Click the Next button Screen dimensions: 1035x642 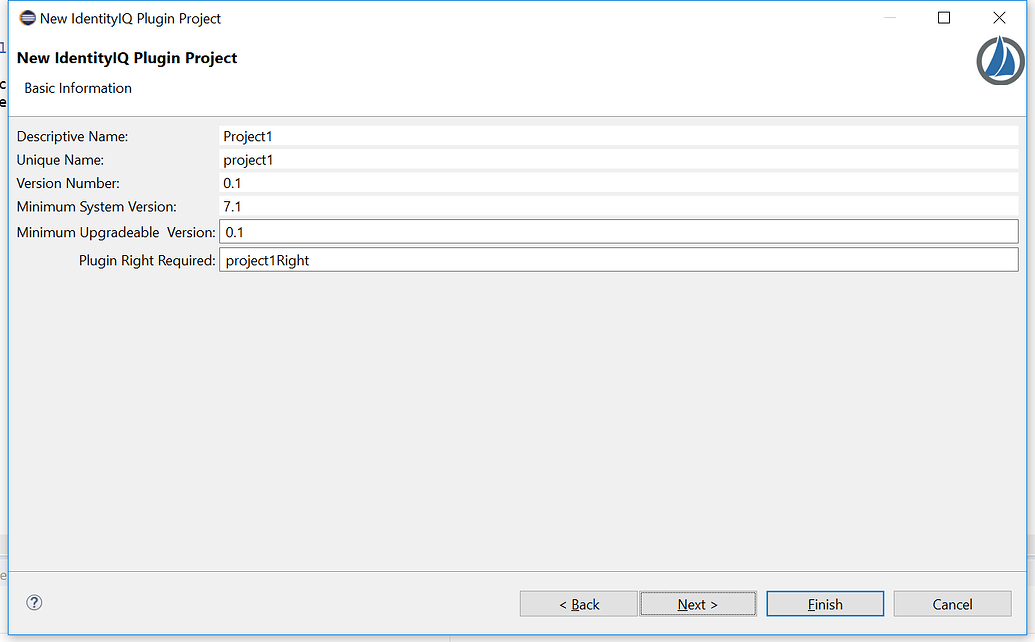698,603
